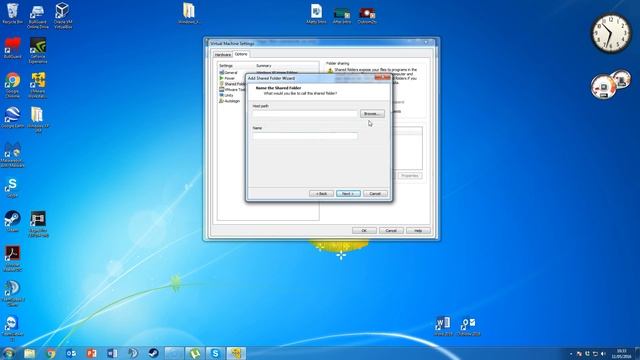Switch to Skype on the taskbar

(x=215, y=353)
